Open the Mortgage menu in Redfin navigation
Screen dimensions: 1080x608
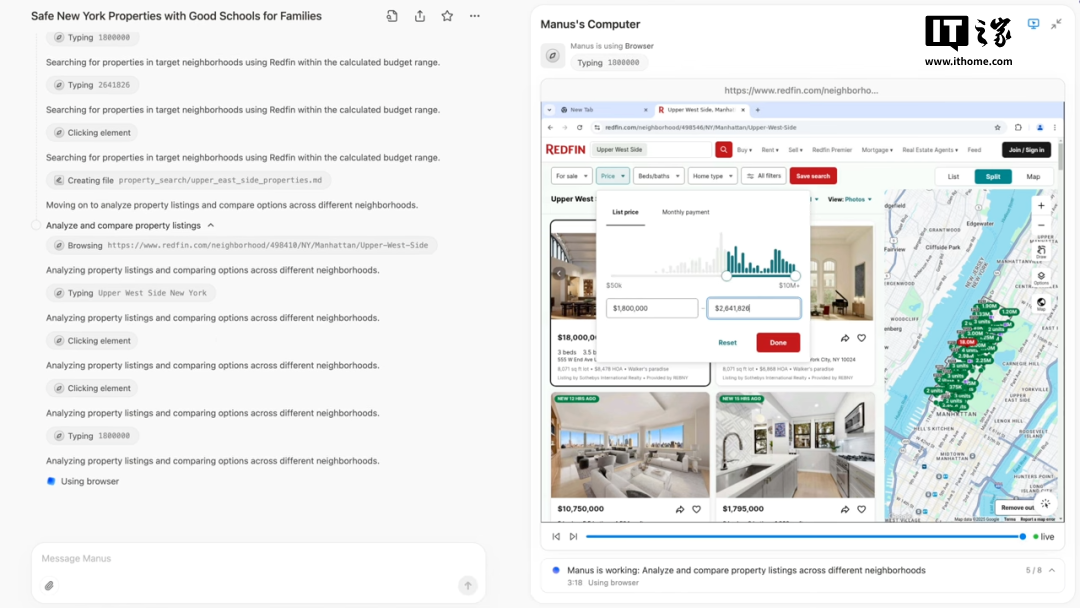point(877,150)
